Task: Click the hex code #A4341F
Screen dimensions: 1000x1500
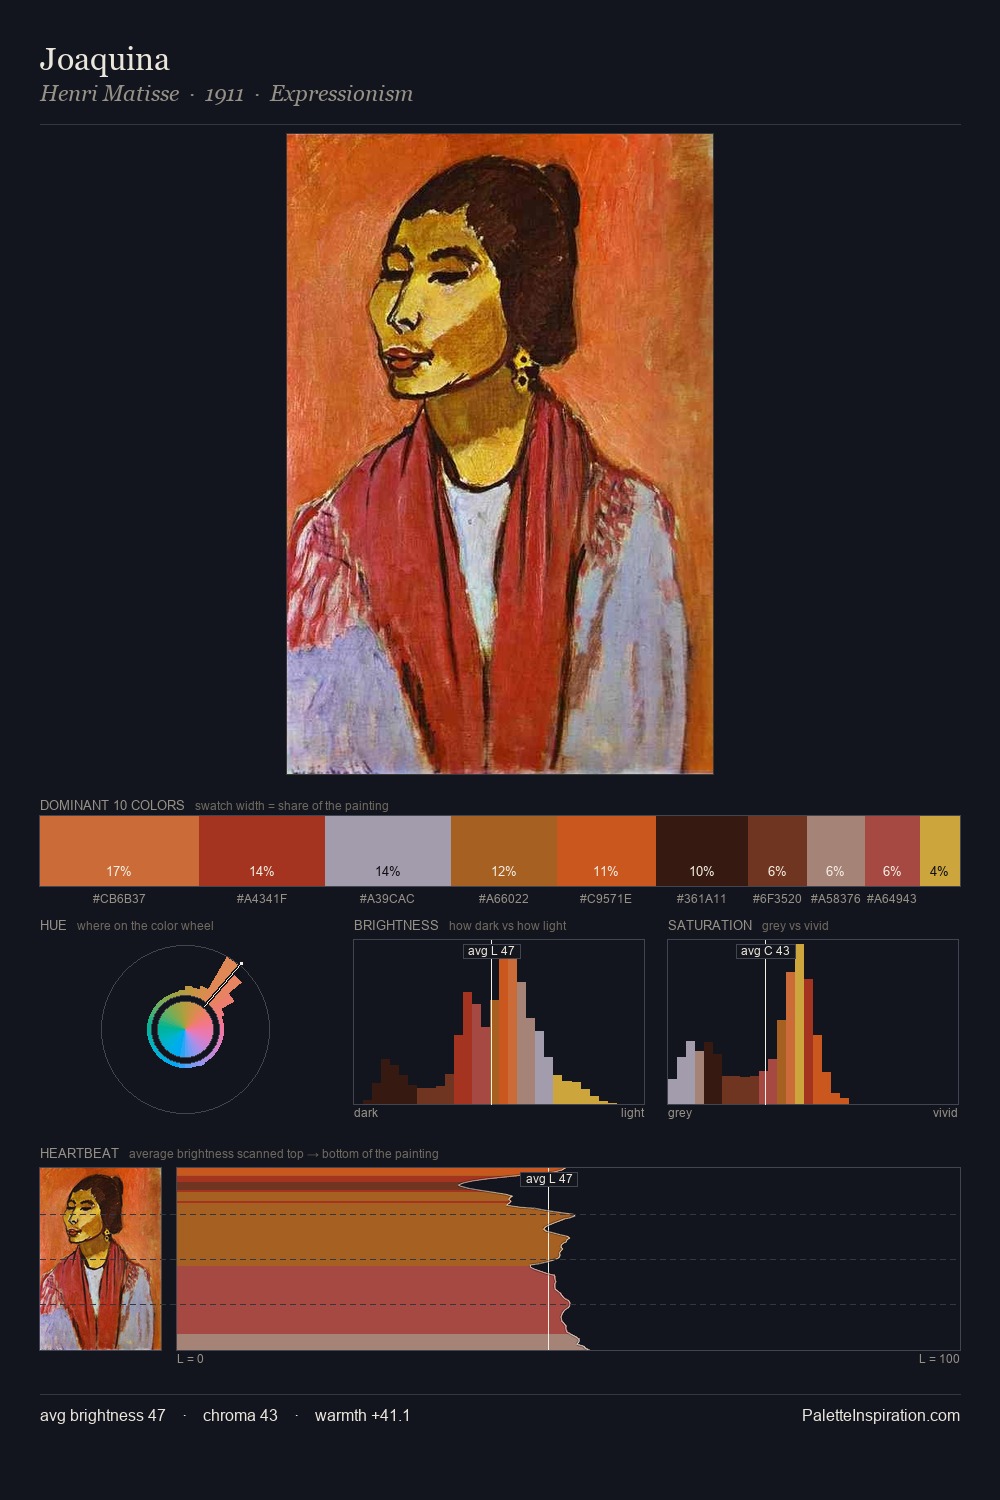Action: coord(262,899)
